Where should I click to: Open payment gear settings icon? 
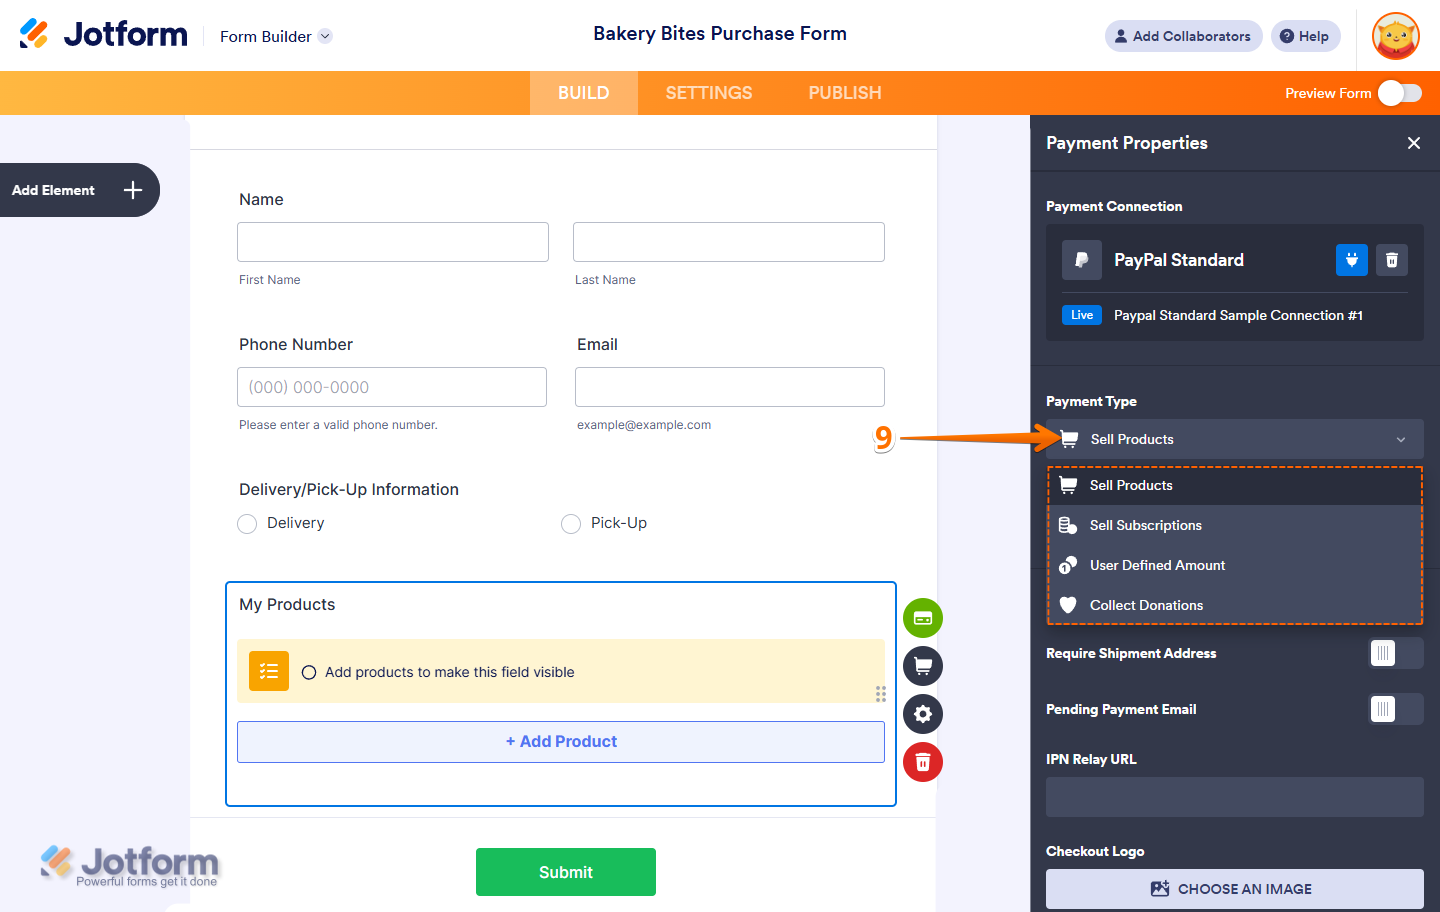pyautogui.click(x=922, y=714)
